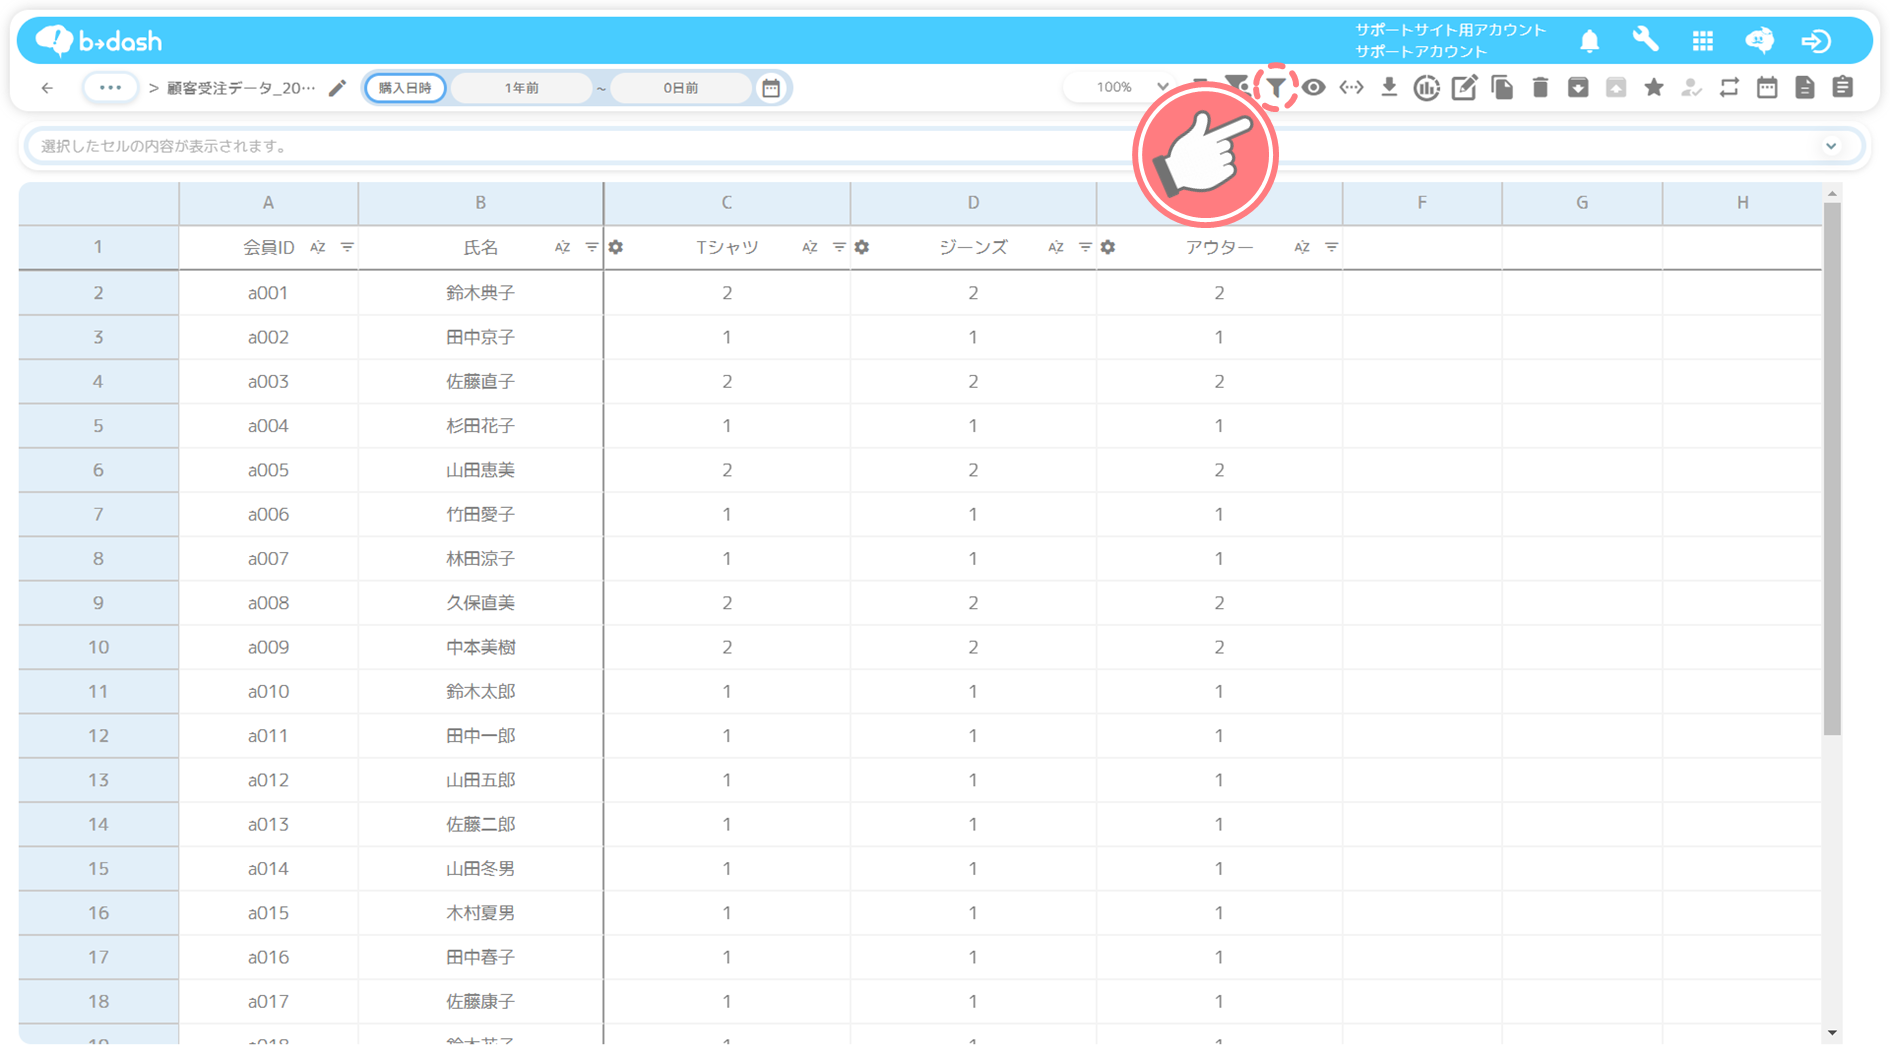The height and width of the screenshot is (1063, 1890).
Task: Click the cell 木村夏男
Action: coord(480,913)
